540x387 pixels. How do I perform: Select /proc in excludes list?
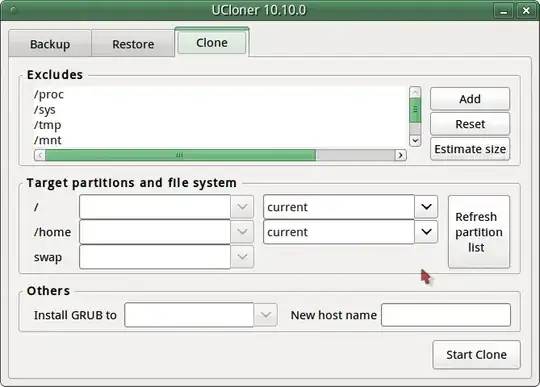tap(49, 94)
